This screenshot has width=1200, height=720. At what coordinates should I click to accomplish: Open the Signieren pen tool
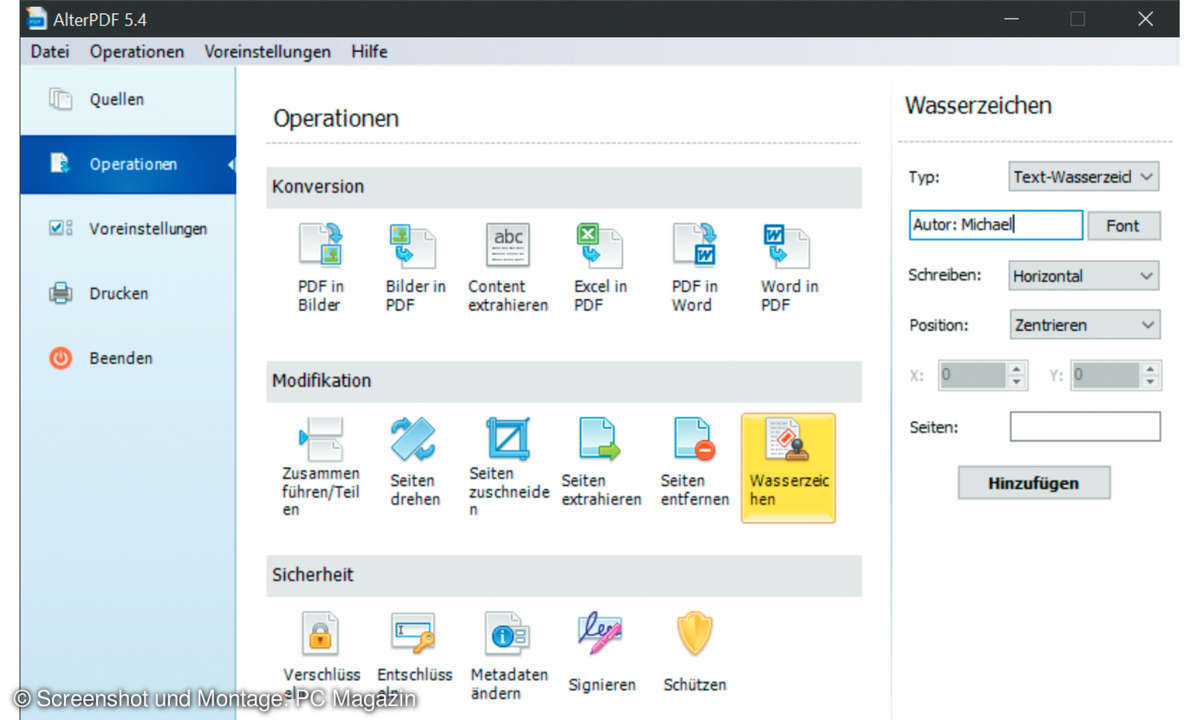(x=601, y=652)
